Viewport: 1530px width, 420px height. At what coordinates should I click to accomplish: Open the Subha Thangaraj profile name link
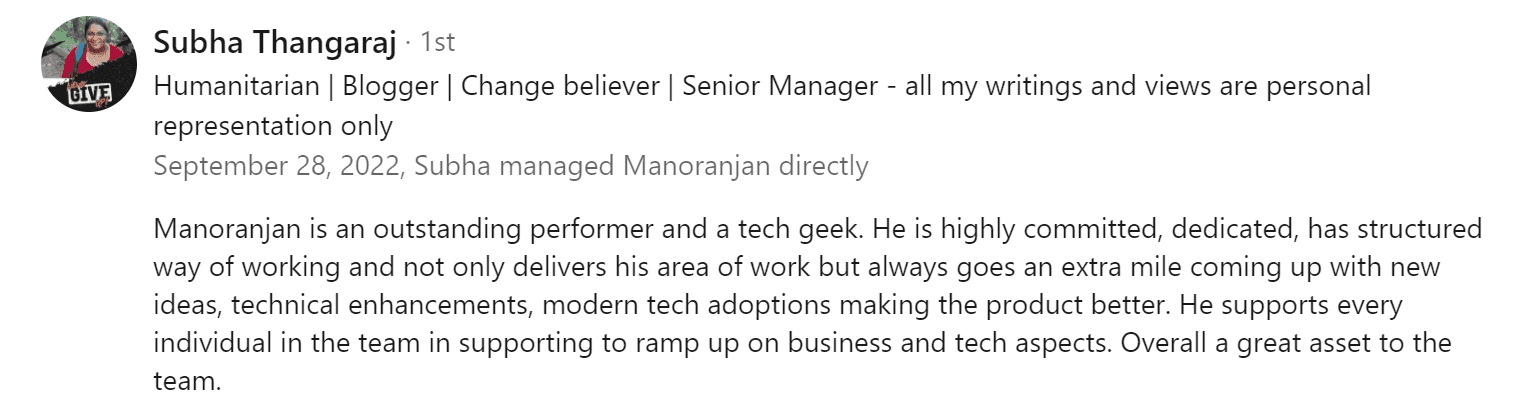[x=275, y=43]
